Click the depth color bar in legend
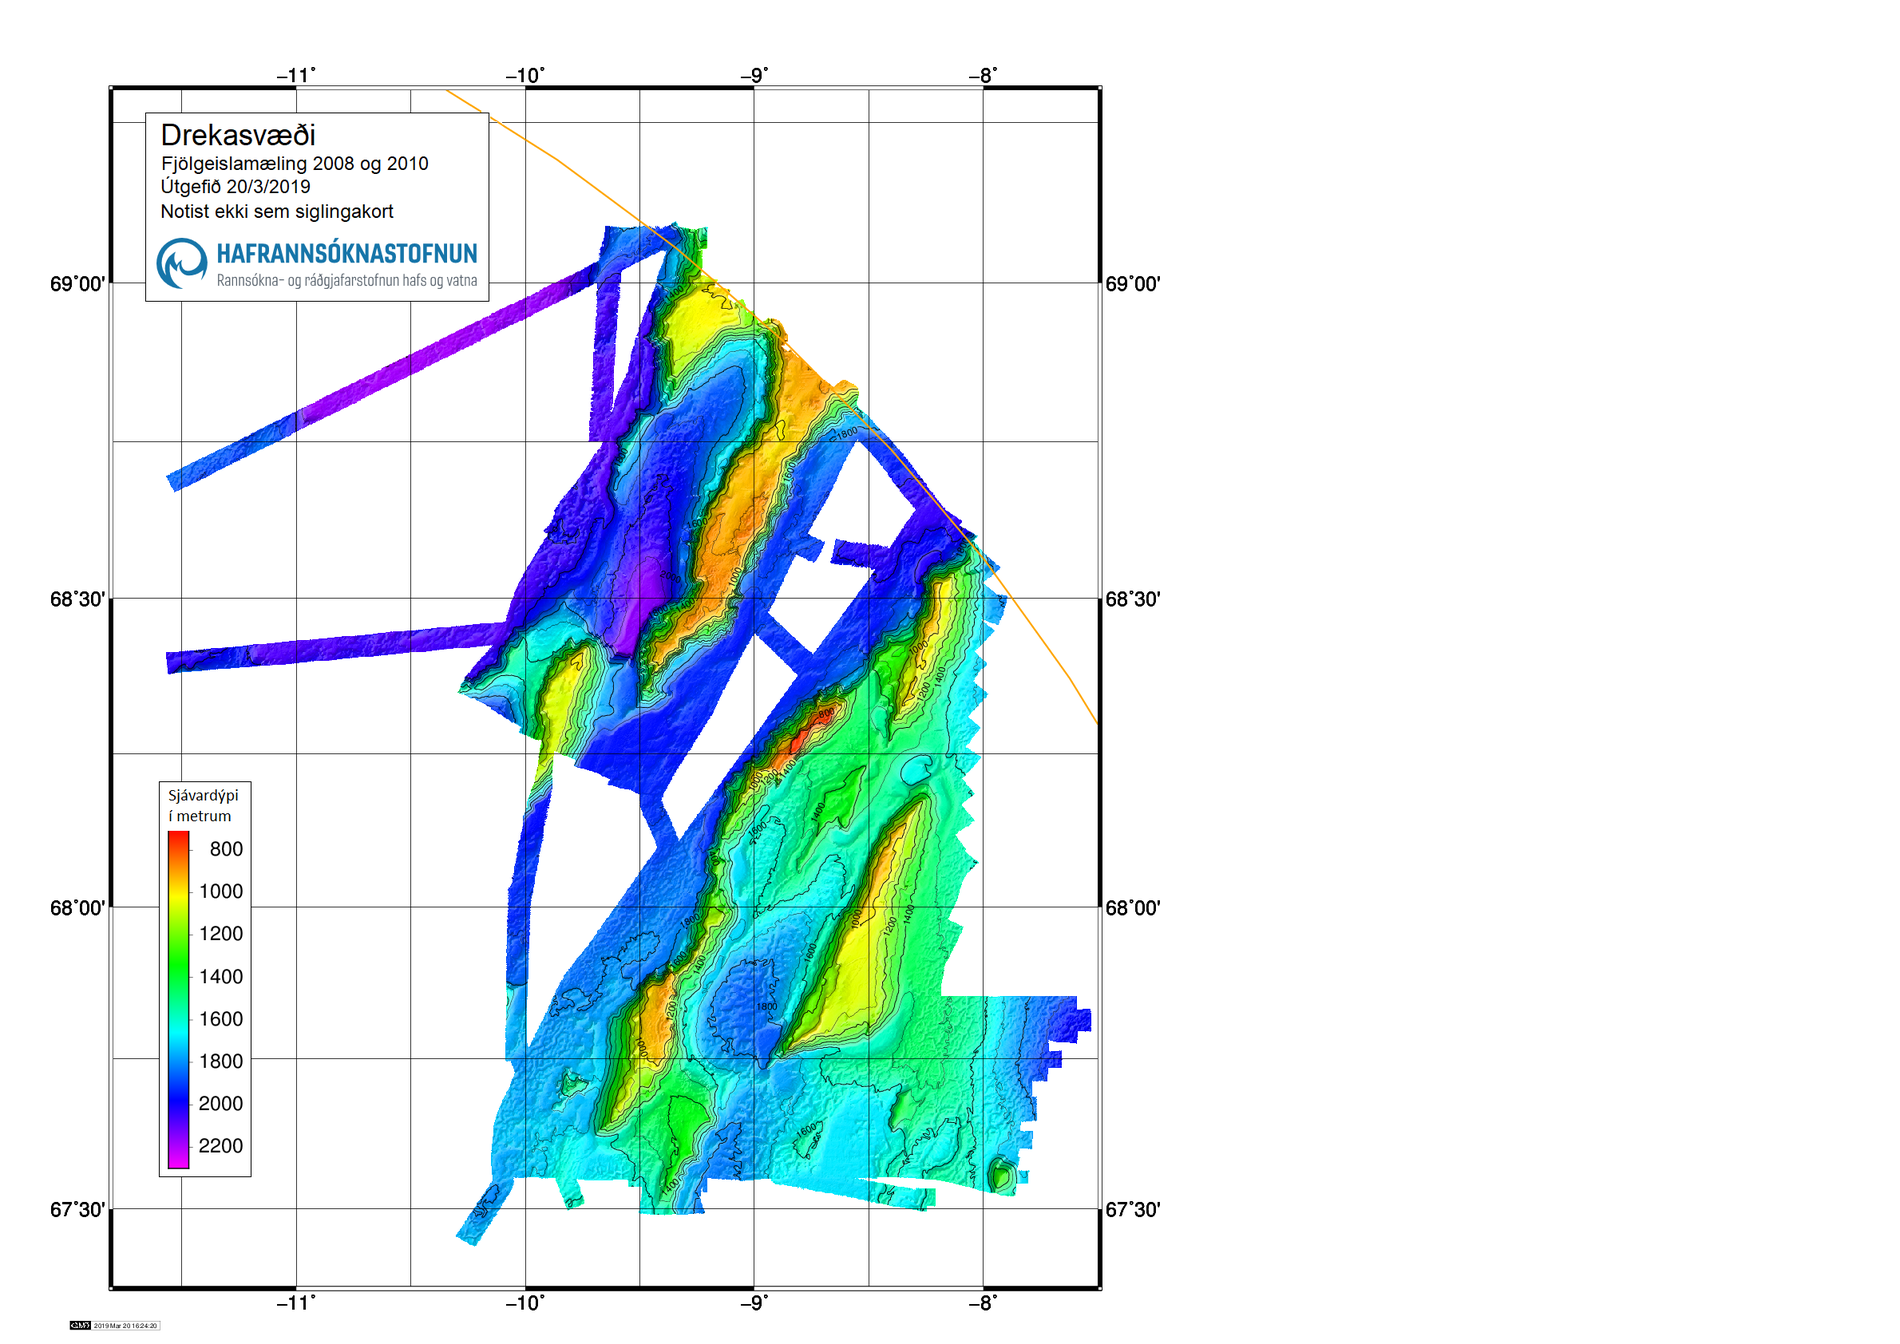 (178, 1000)
